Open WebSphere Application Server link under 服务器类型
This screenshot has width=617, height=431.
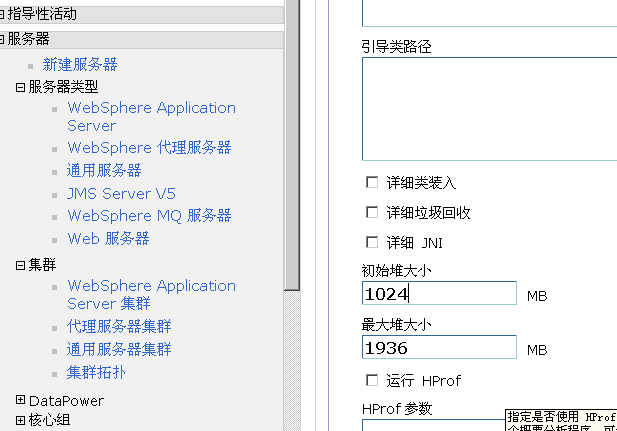click(151, 117)
